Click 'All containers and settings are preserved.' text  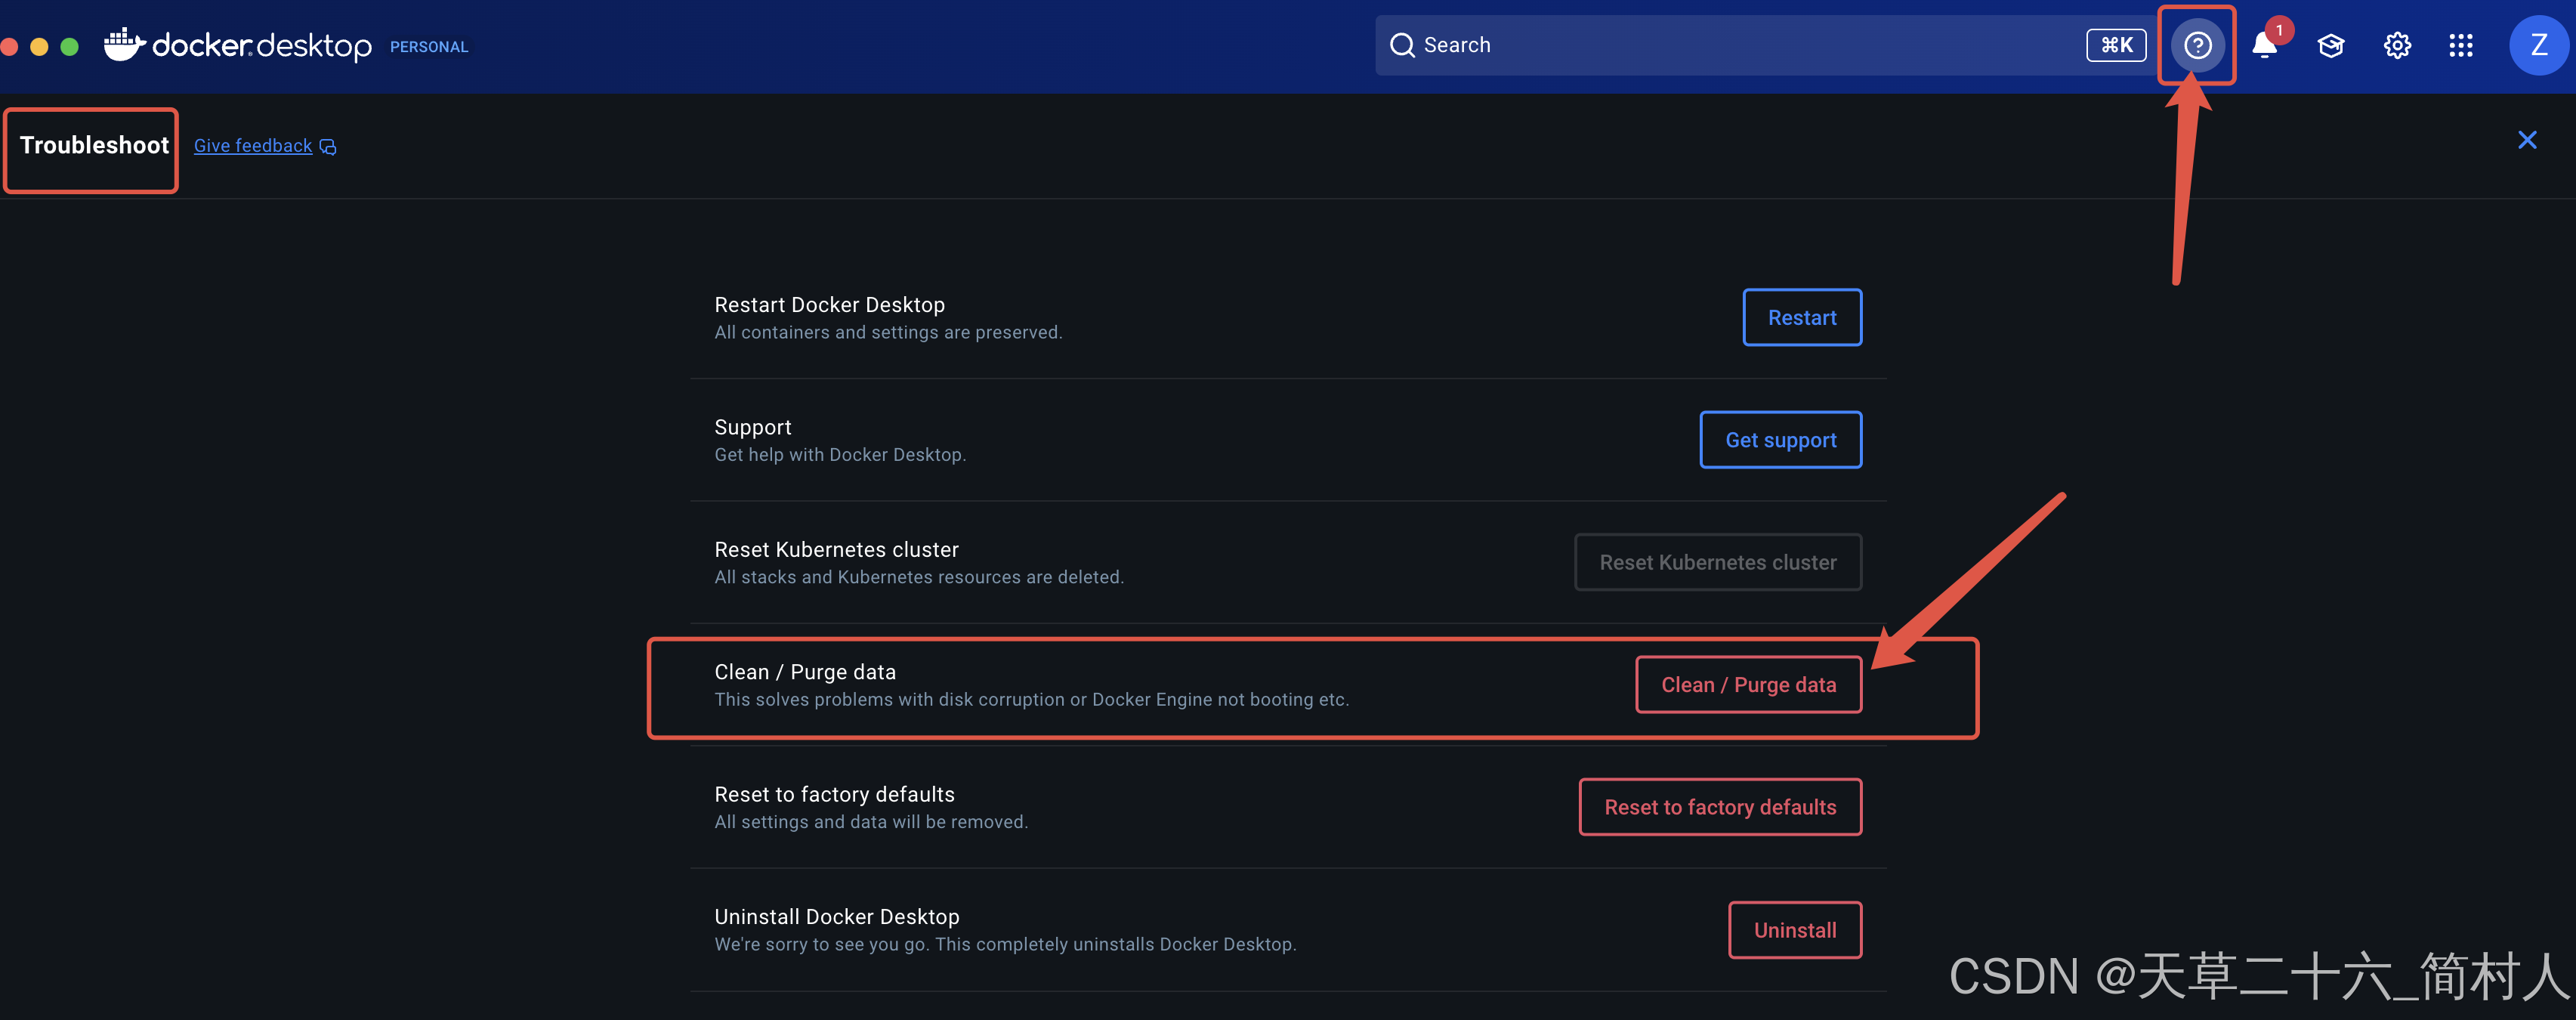coord(889,333)
